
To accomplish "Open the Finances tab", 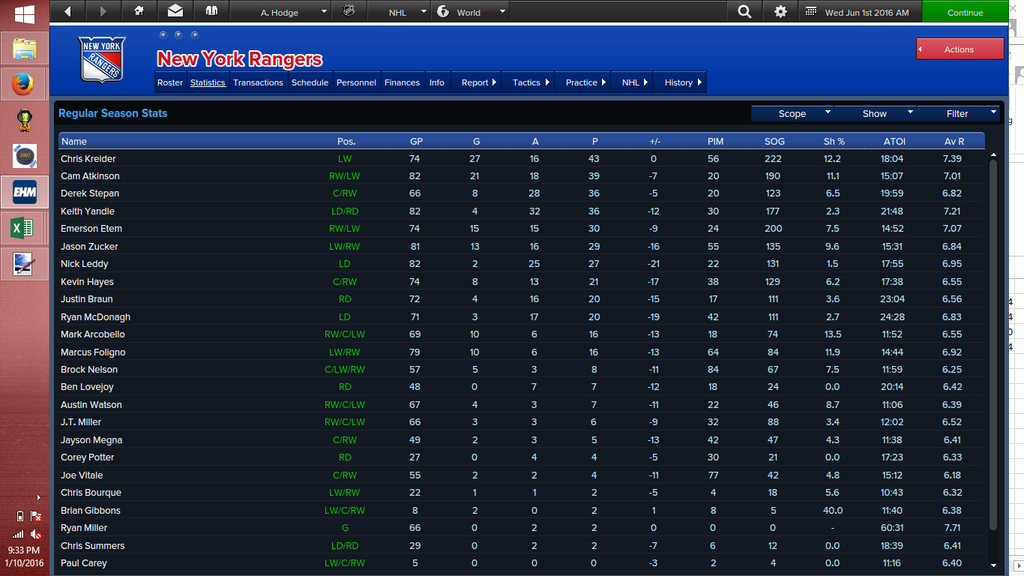I will [402, 82].
